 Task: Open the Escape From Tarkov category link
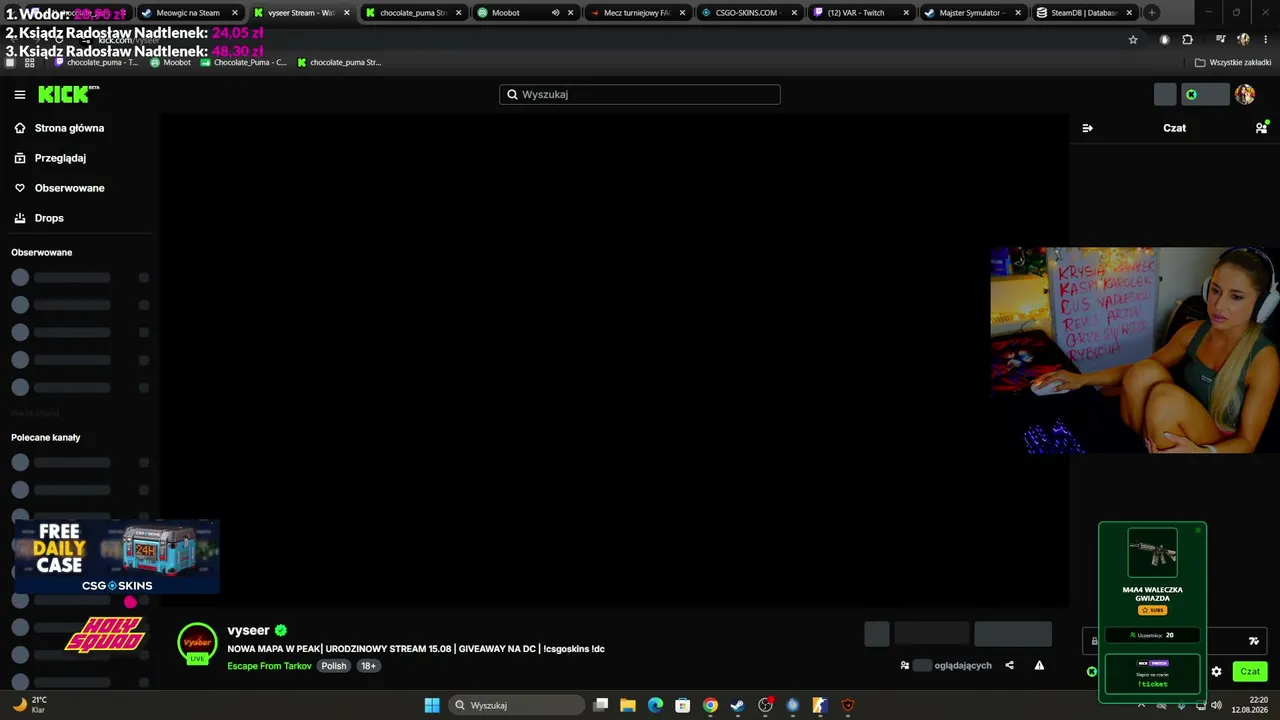click(269, 666)
